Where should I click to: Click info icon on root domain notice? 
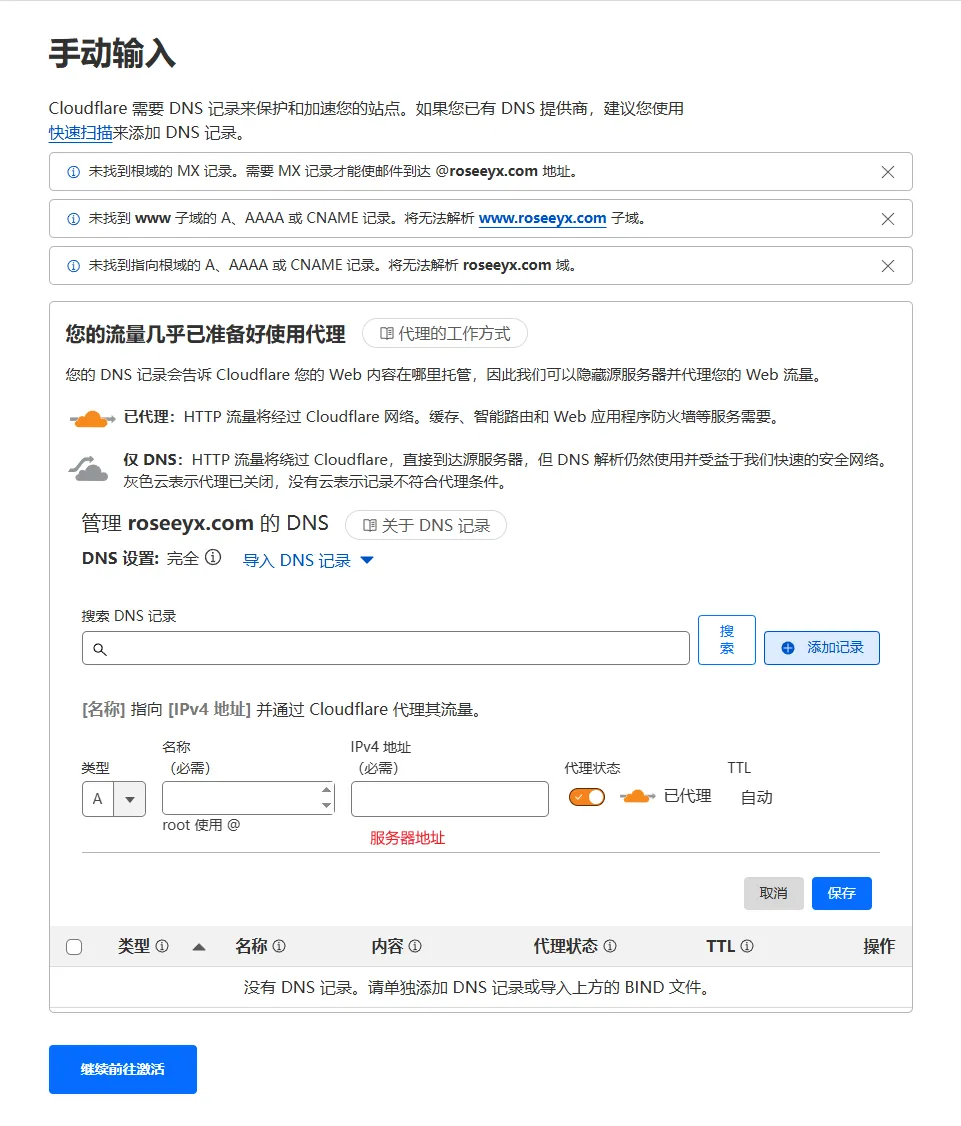point(73,266)
